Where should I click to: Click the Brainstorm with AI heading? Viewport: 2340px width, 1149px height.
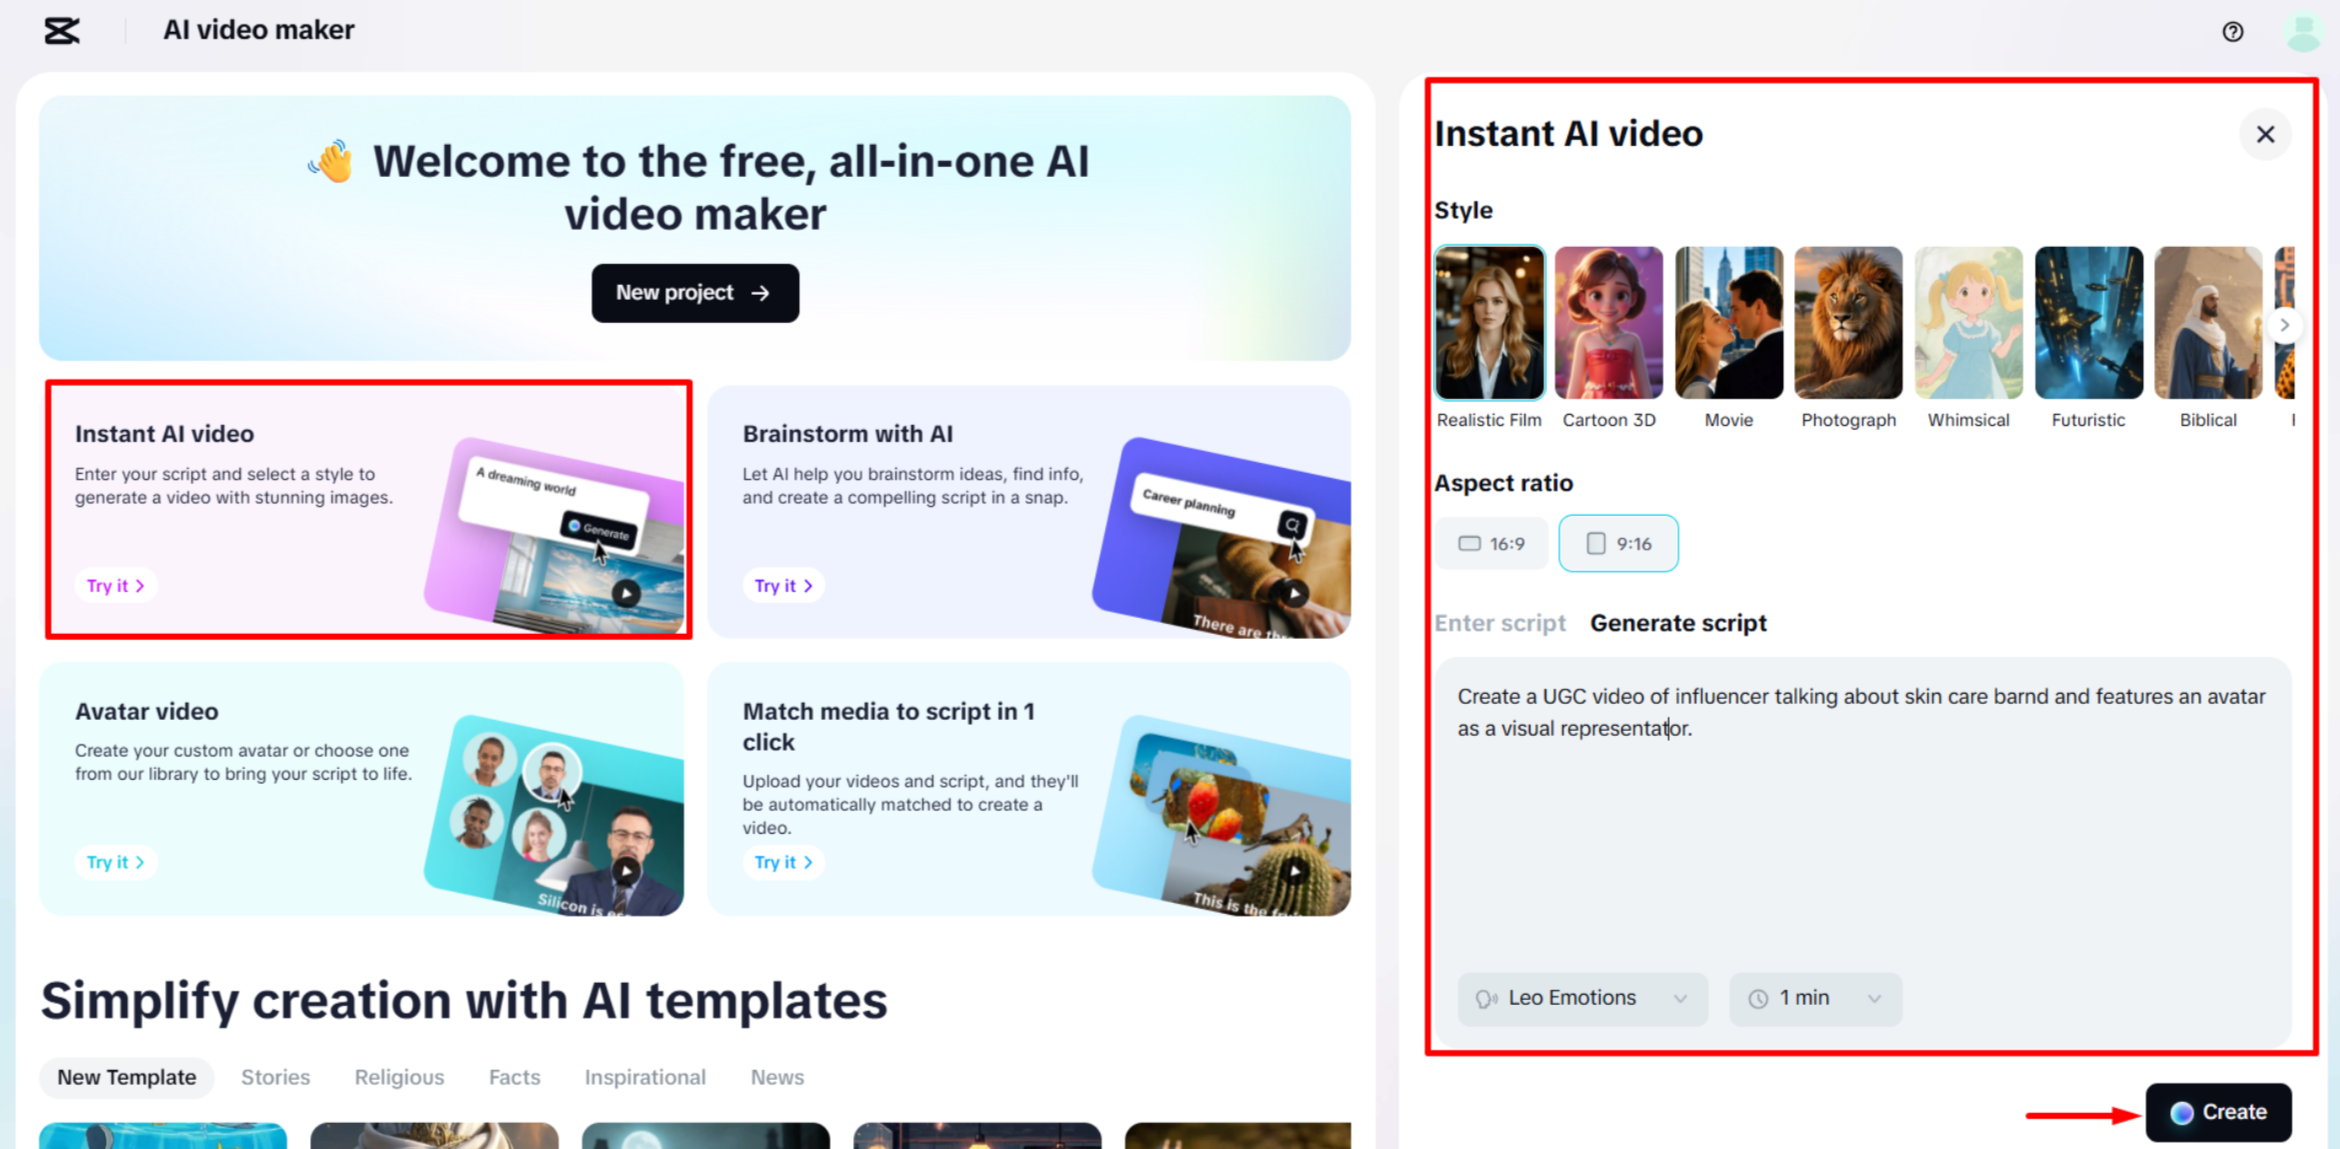tap(847, 434)
